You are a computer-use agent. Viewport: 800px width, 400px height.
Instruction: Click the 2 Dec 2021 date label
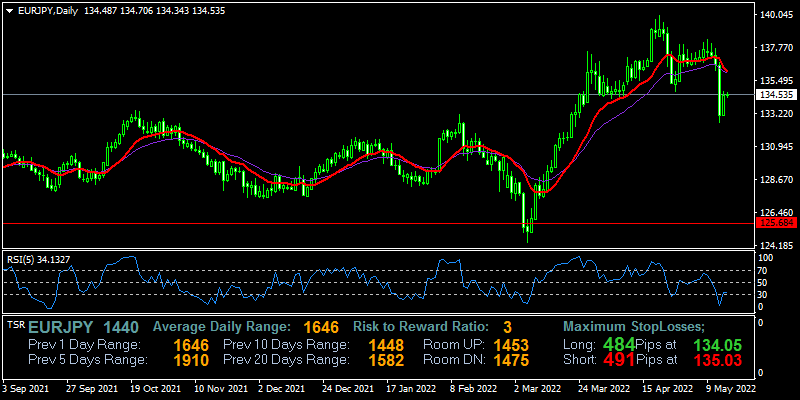282,389
